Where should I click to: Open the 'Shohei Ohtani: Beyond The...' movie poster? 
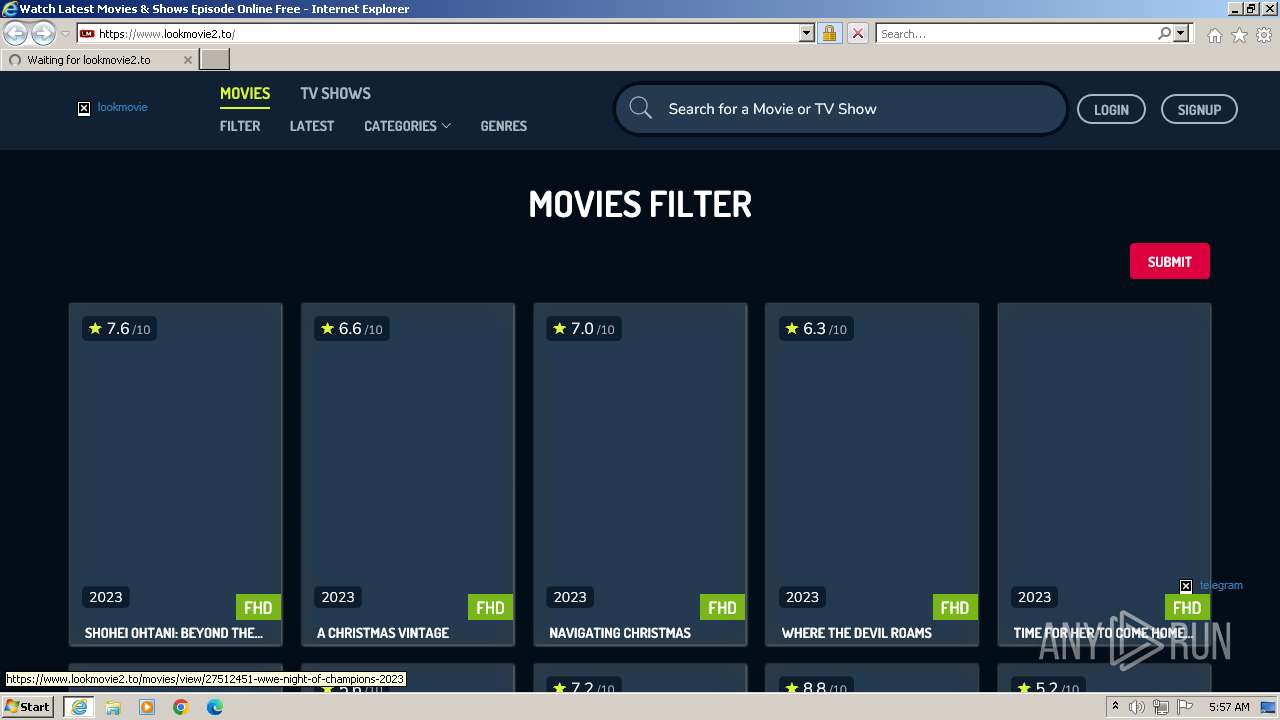click(x=176, y=465)
